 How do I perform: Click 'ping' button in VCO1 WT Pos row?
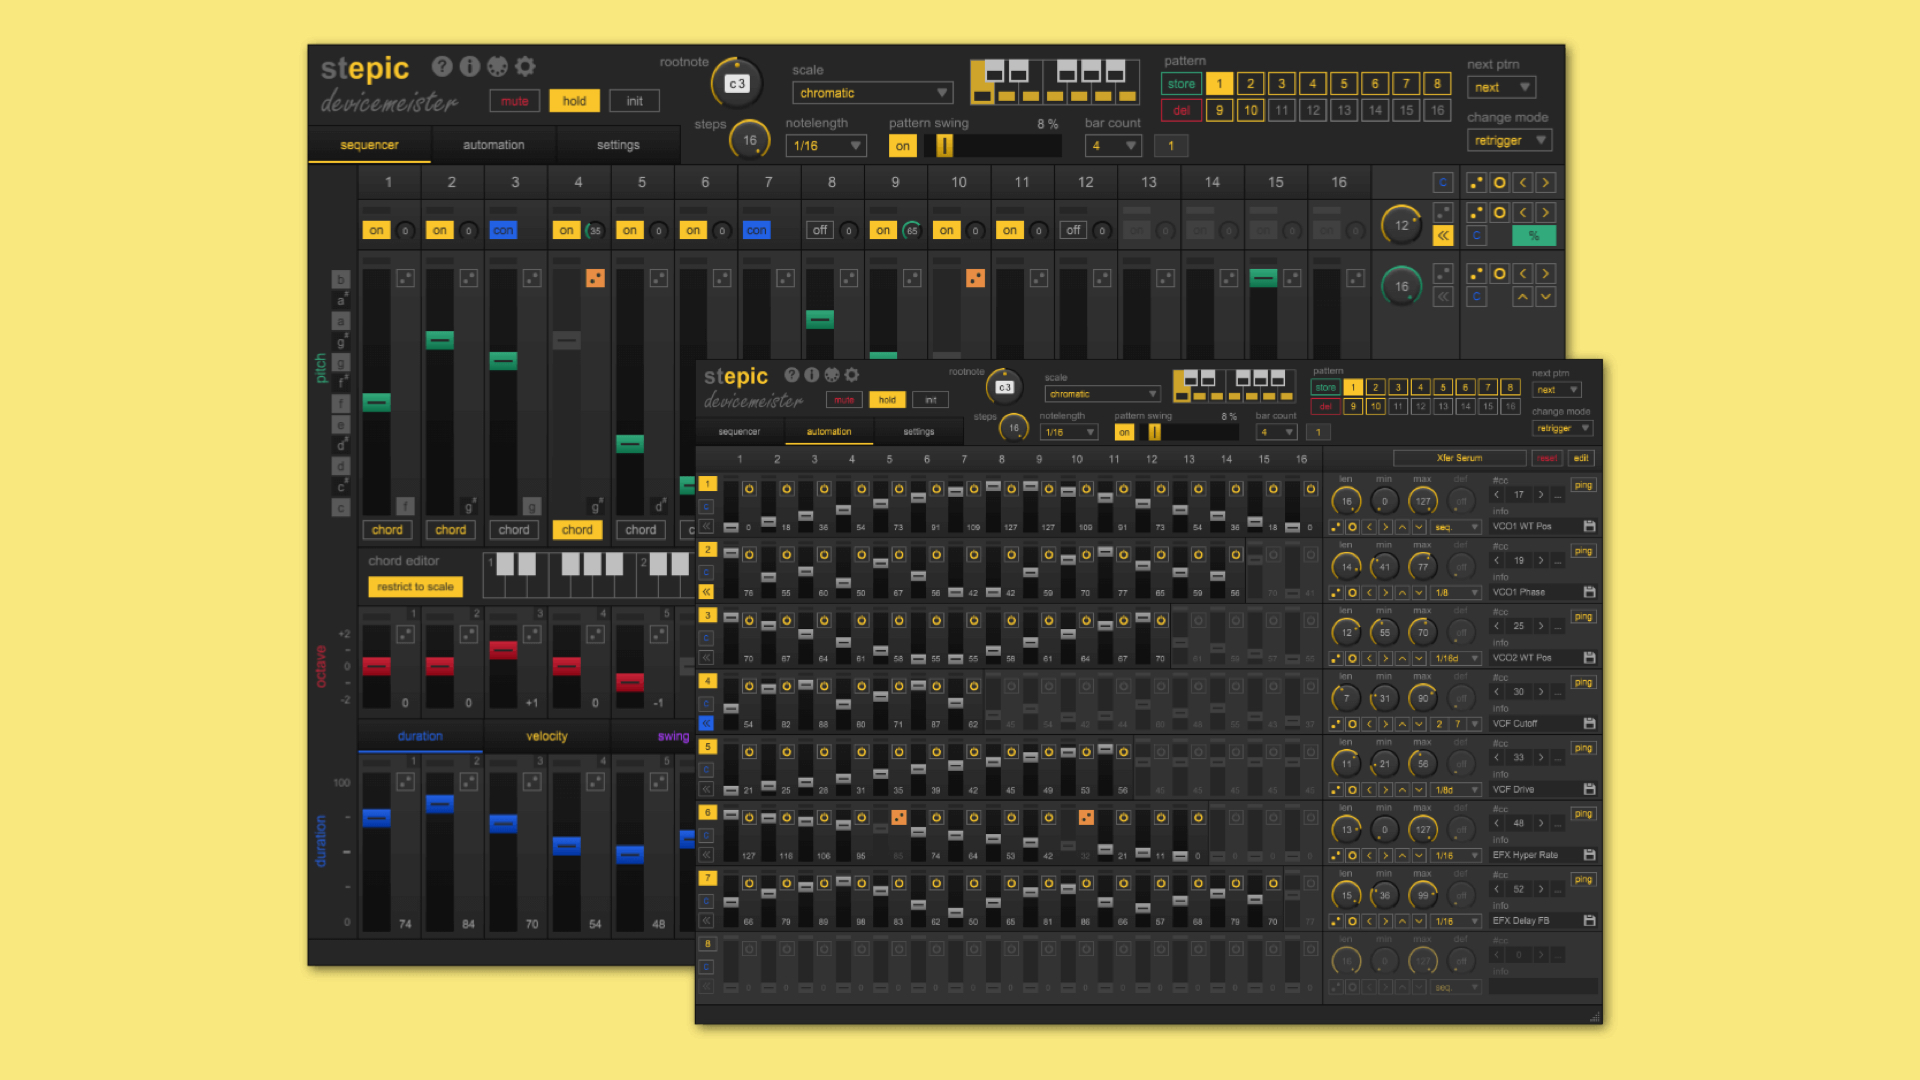tap(1583, 485)
